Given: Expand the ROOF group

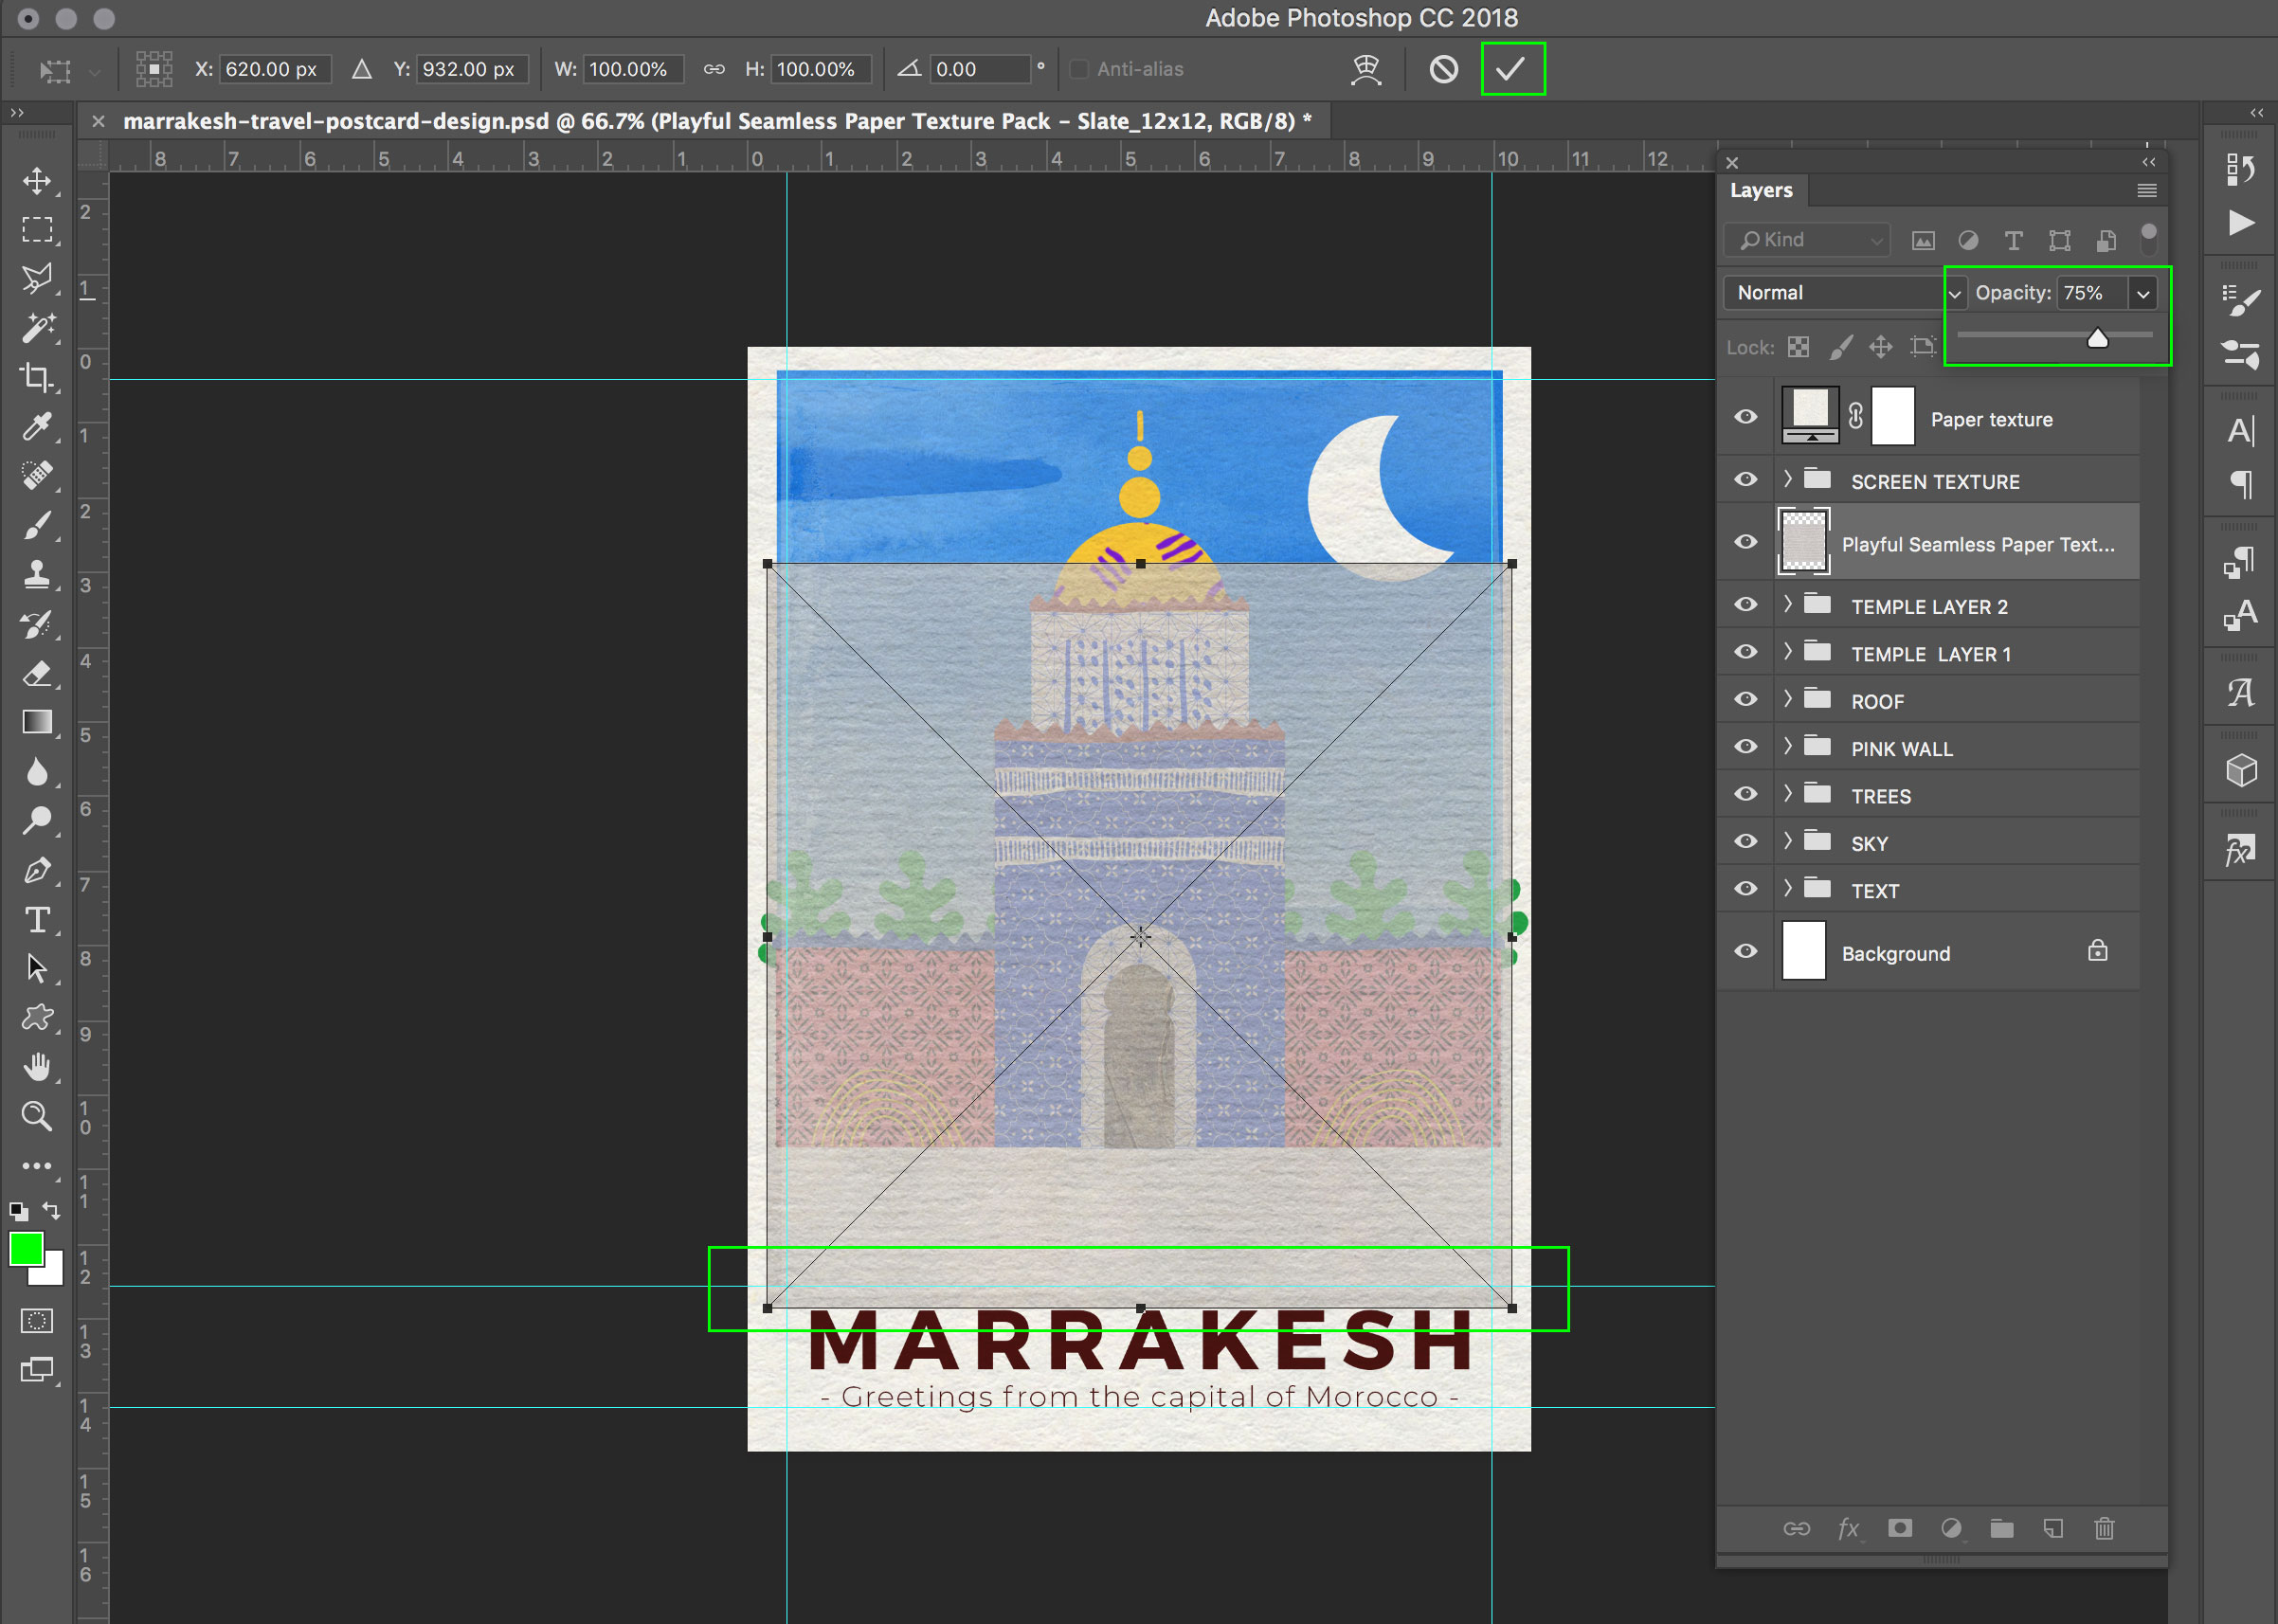Looking at the screenshot, I should coord(1788,699).
